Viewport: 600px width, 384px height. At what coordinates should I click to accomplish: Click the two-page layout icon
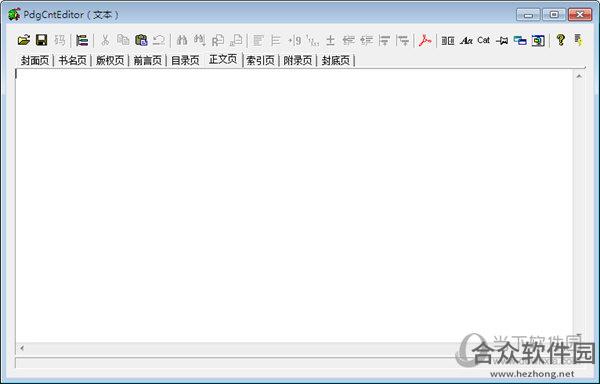pos(448,41)
